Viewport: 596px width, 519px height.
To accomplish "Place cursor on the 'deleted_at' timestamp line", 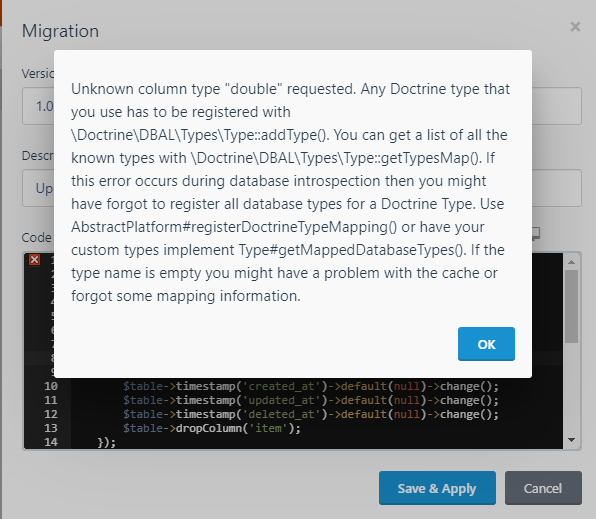I will (x=311, y=414).
